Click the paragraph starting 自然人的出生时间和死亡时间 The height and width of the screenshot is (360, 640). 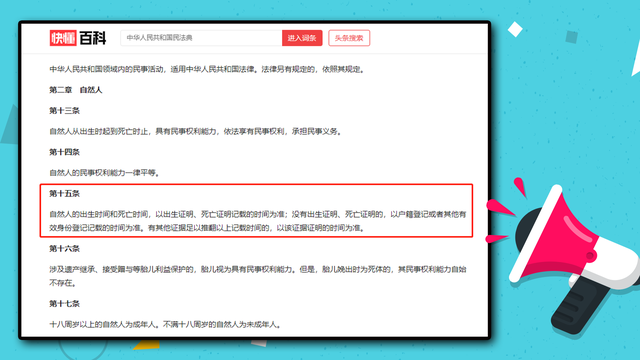[x=258, y=221]
